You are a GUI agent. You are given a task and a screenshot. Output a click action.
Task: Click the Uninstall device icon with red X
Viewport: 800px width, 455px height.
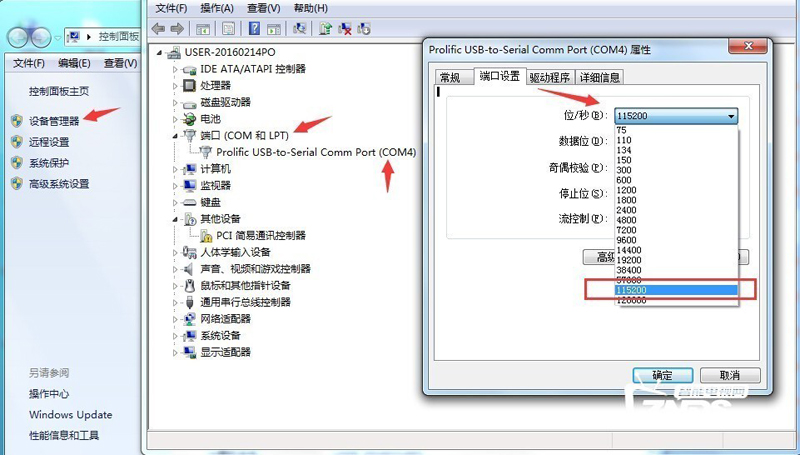[x=345, y=29]
